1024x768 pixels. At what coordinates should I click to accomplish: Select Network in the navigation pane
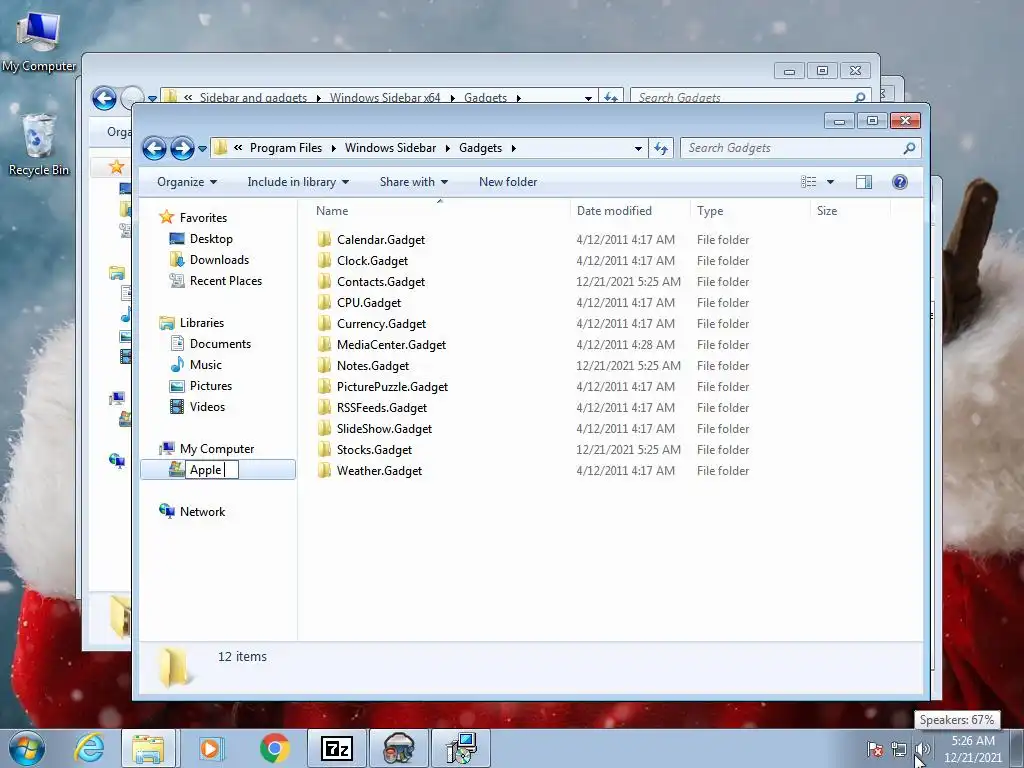coord(202,512)
